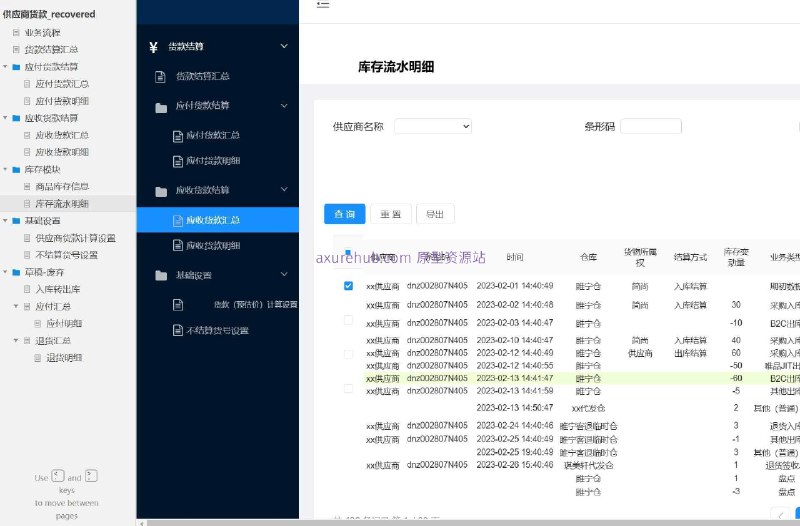Click the 2023-02-13 14:50:47 time cell
Viewport: 800px width, 526px height.
tap(515, 408)
